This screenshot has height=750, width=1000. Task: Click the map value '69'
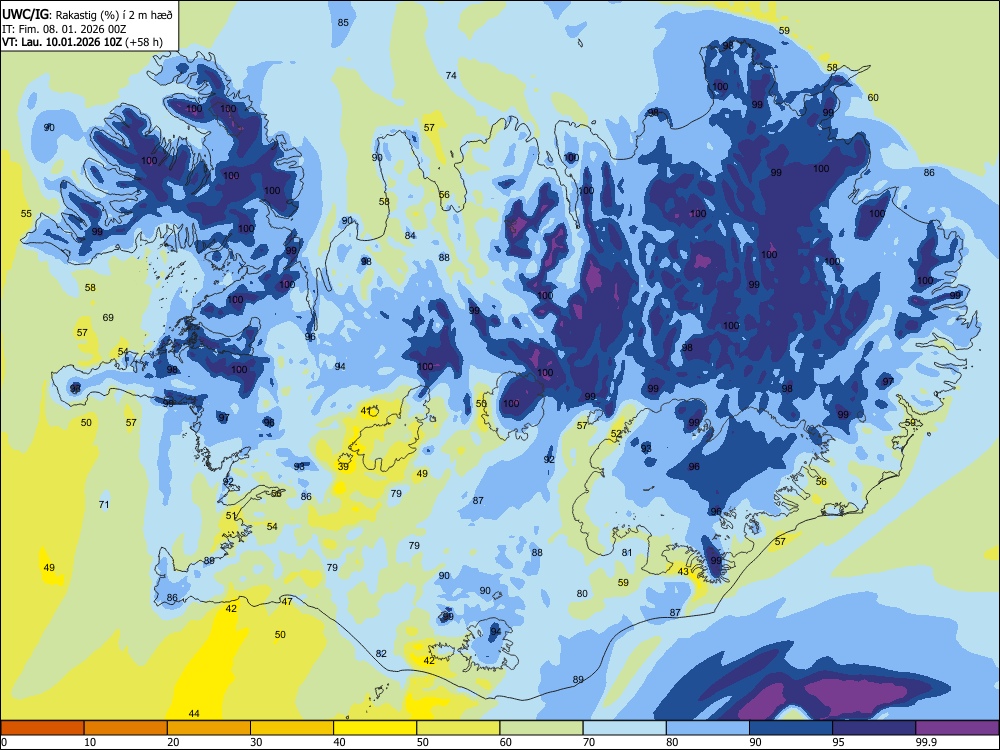pyautogui.click(x=108, y=317)
